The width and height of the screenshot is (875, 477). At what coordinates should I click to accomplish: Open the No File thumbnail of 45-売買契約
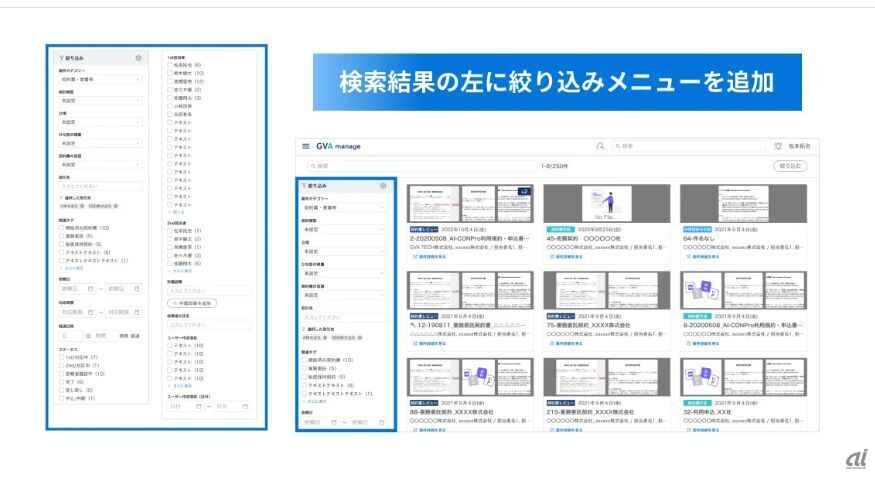click(607, 204)
